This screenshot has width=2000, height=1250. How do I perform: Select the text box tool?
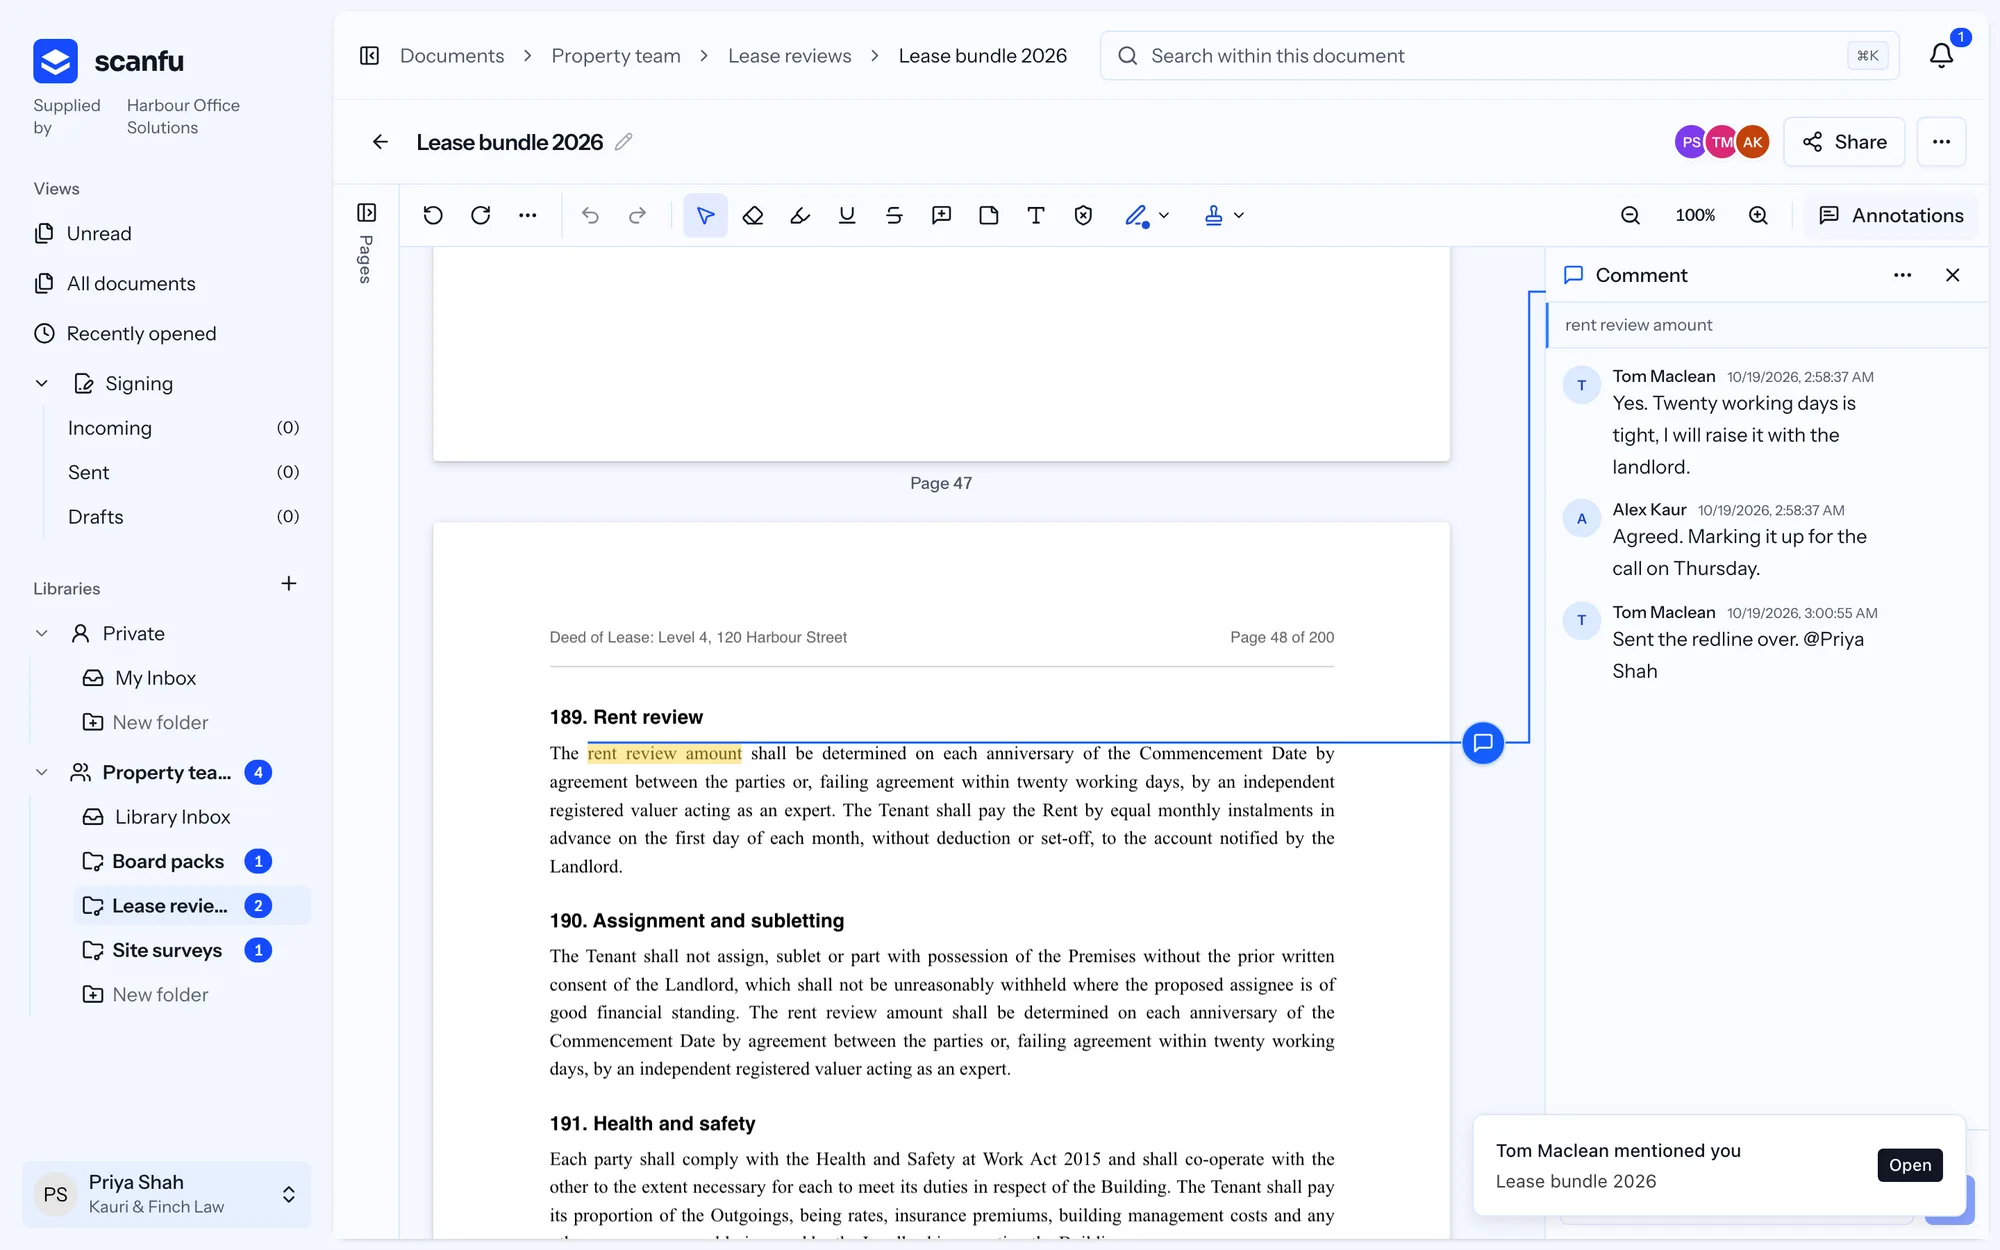click(1036, 215)
